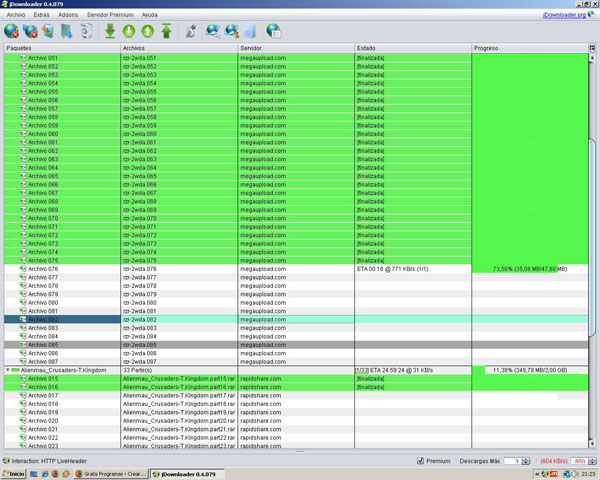The width and height of the screenshot is (600, 480).
Task: Open the Addons menu
Action: point(68,15)
